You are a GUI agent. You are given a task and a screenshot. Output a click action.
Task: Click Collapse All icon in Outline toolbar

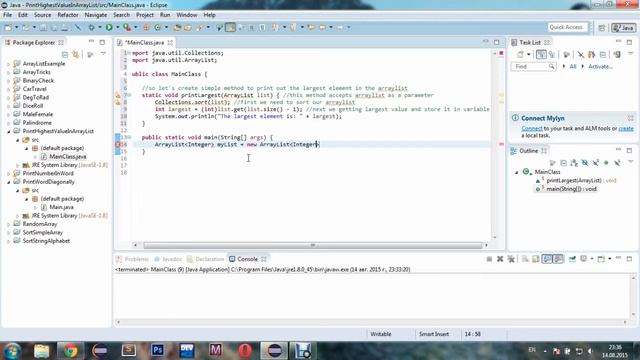coord(563,163)
